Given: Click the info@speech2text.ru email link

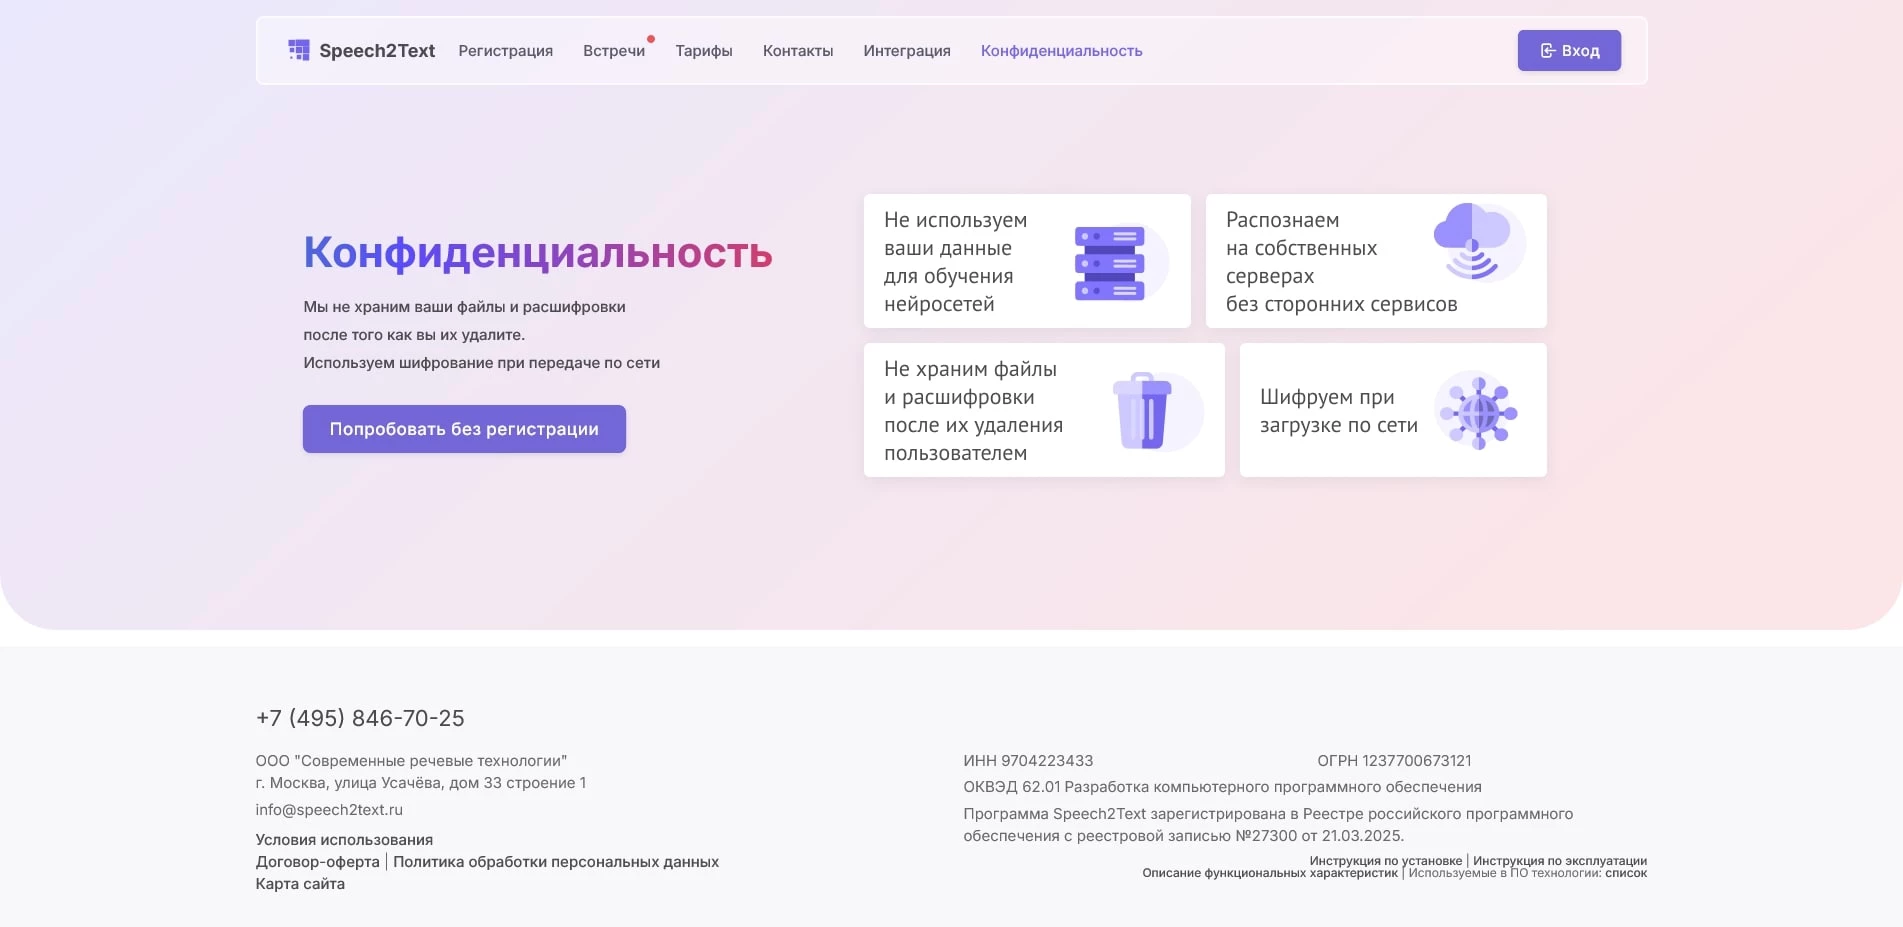Looking at the screenshot, I should (x=329, y=810).
